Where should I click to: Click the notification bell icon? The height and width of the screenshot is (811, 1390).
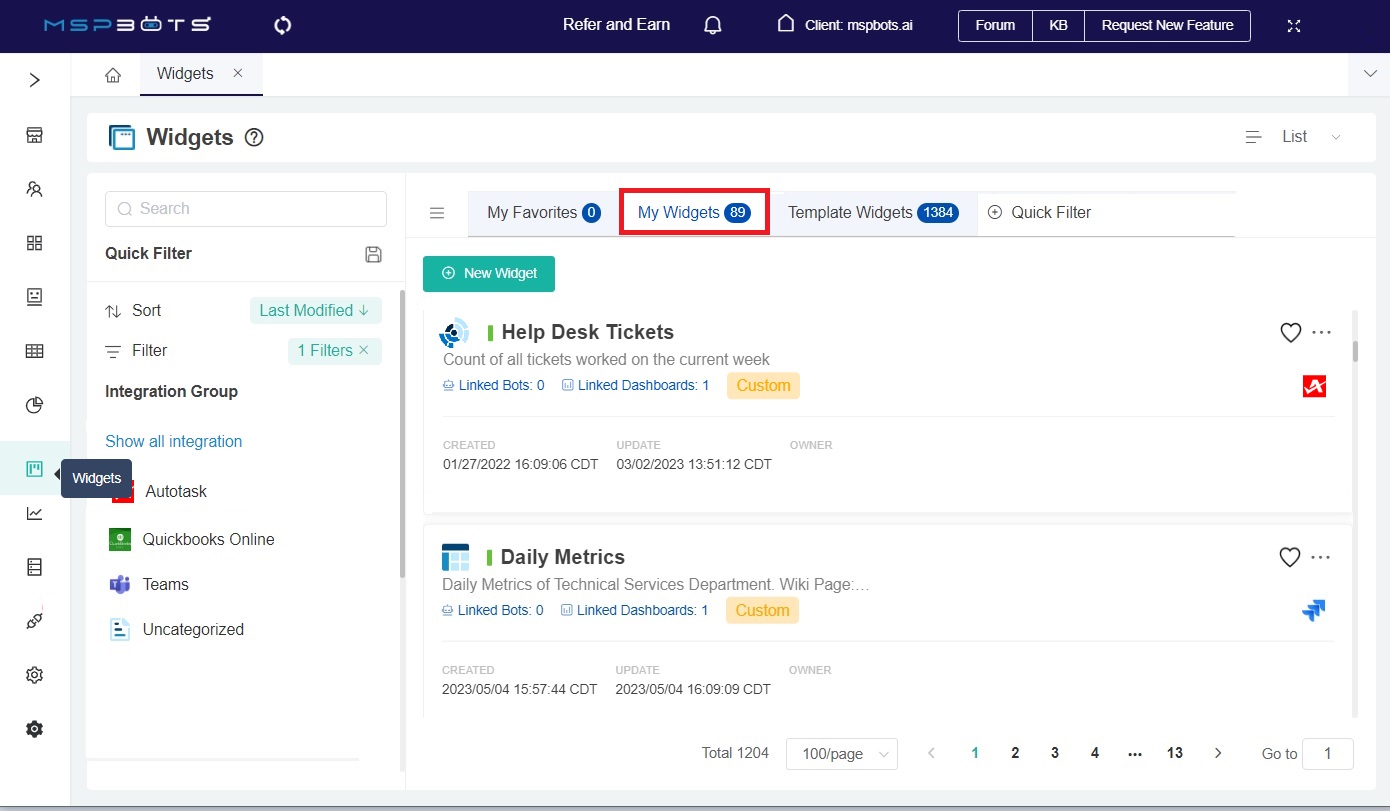pos(713,25)
